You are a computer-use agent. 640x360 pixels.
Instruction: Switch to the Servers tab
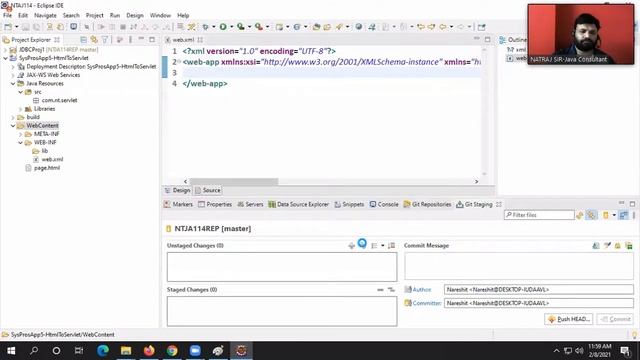[250, 204]
